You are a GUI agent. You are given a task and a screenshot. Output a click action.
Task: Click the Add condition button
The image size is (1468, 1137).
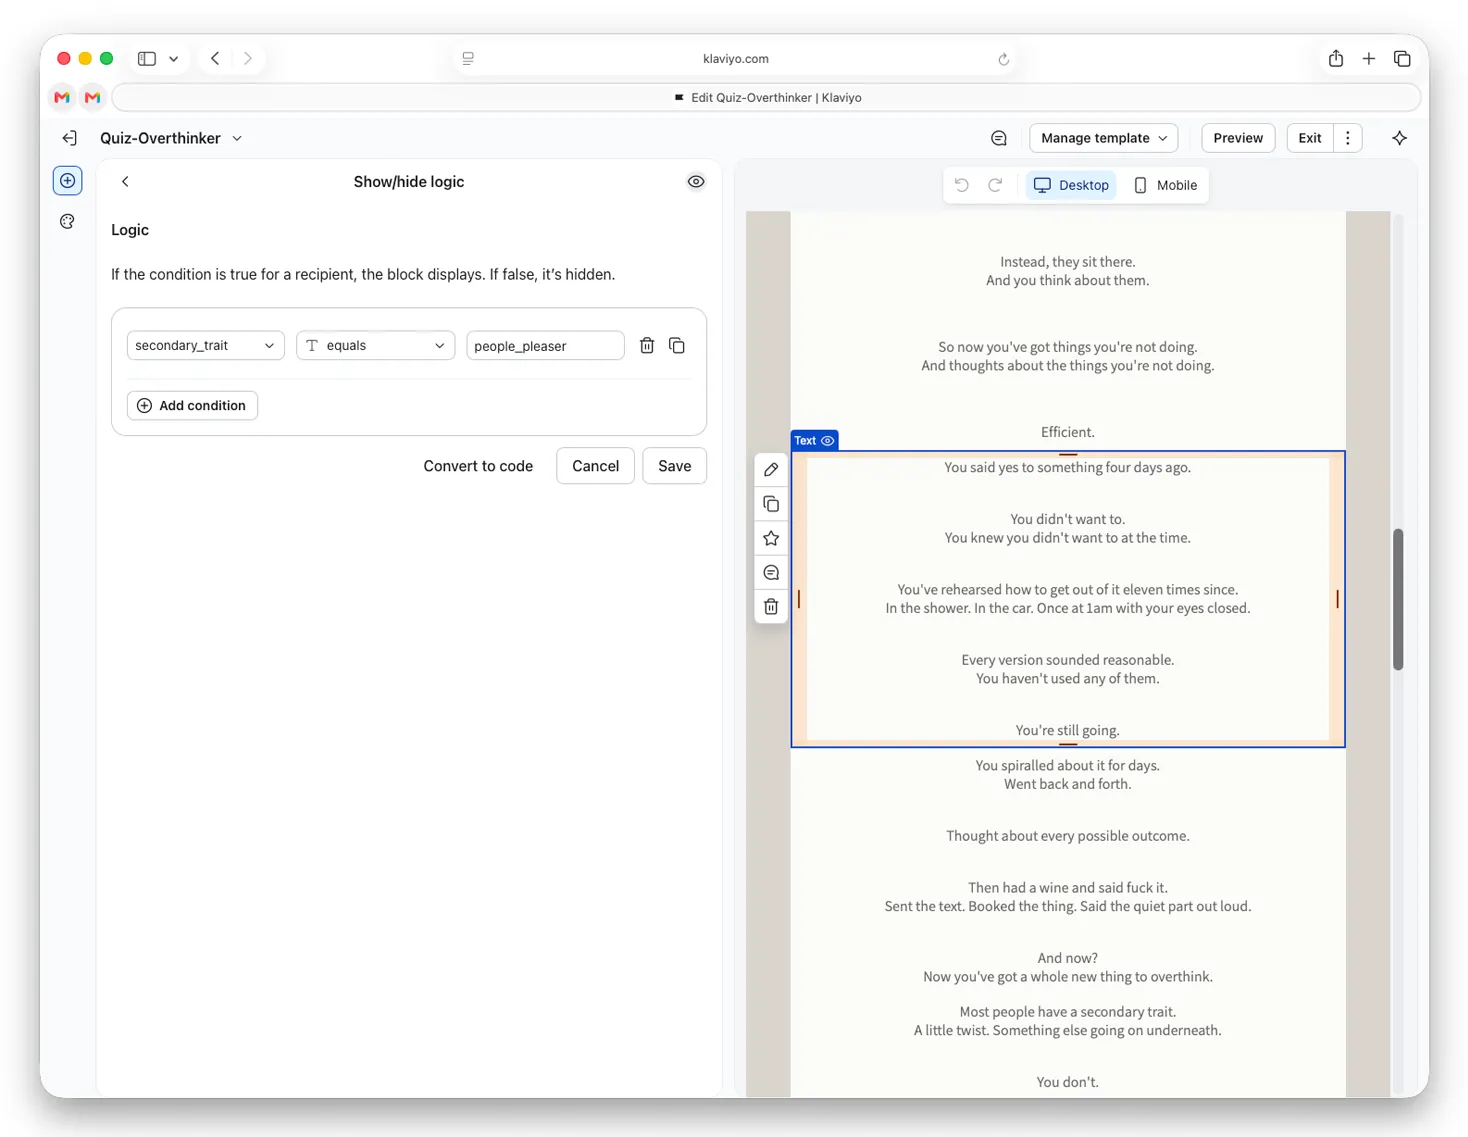(x=192, y=405)
